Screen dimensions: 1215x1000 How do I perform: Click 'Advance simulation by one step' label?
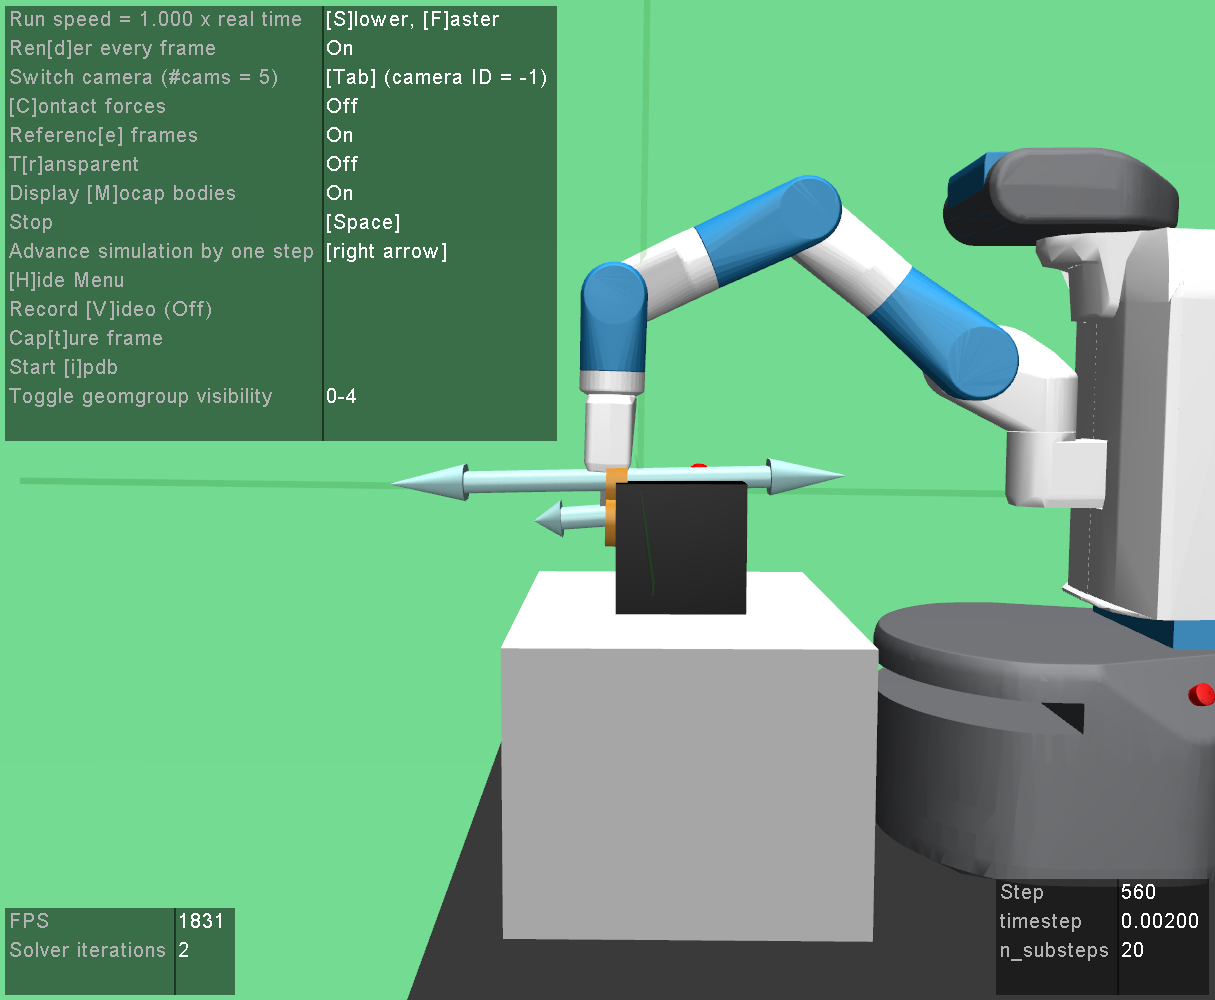click(161, 251)
